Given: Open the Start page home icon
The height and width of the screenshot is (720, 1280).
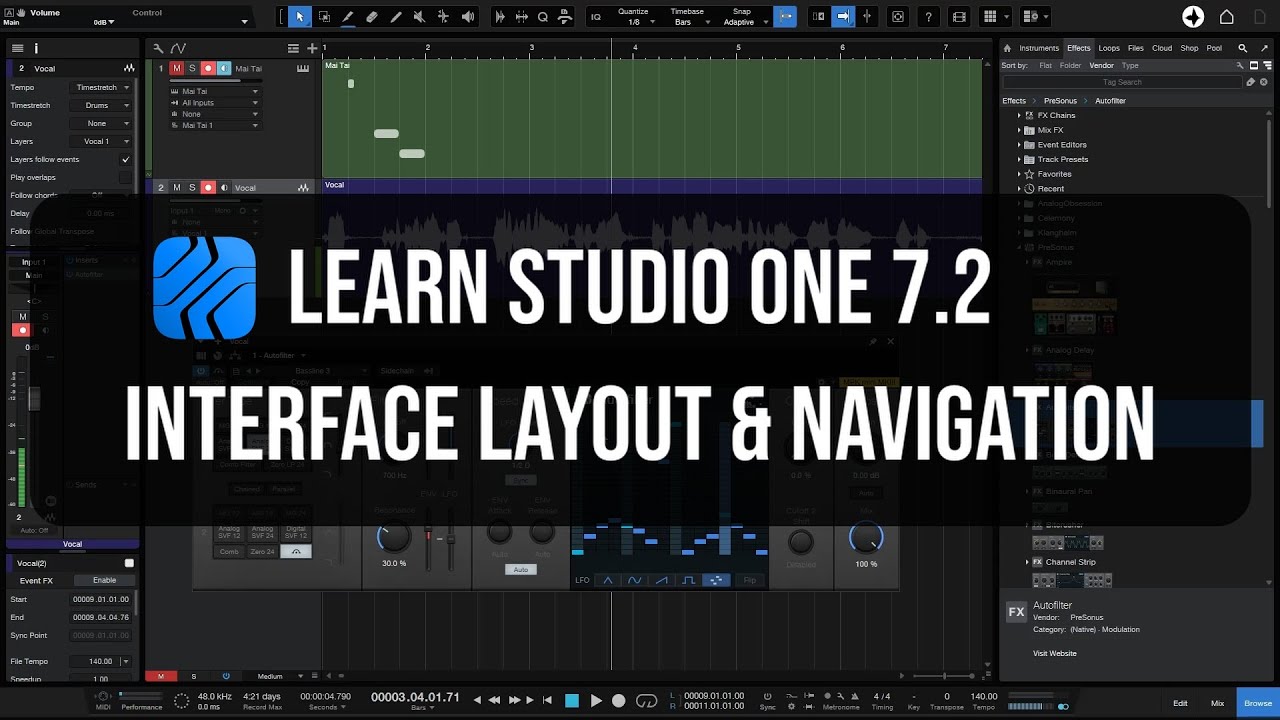Looking at the screenshot, I should coord(1227,17).
